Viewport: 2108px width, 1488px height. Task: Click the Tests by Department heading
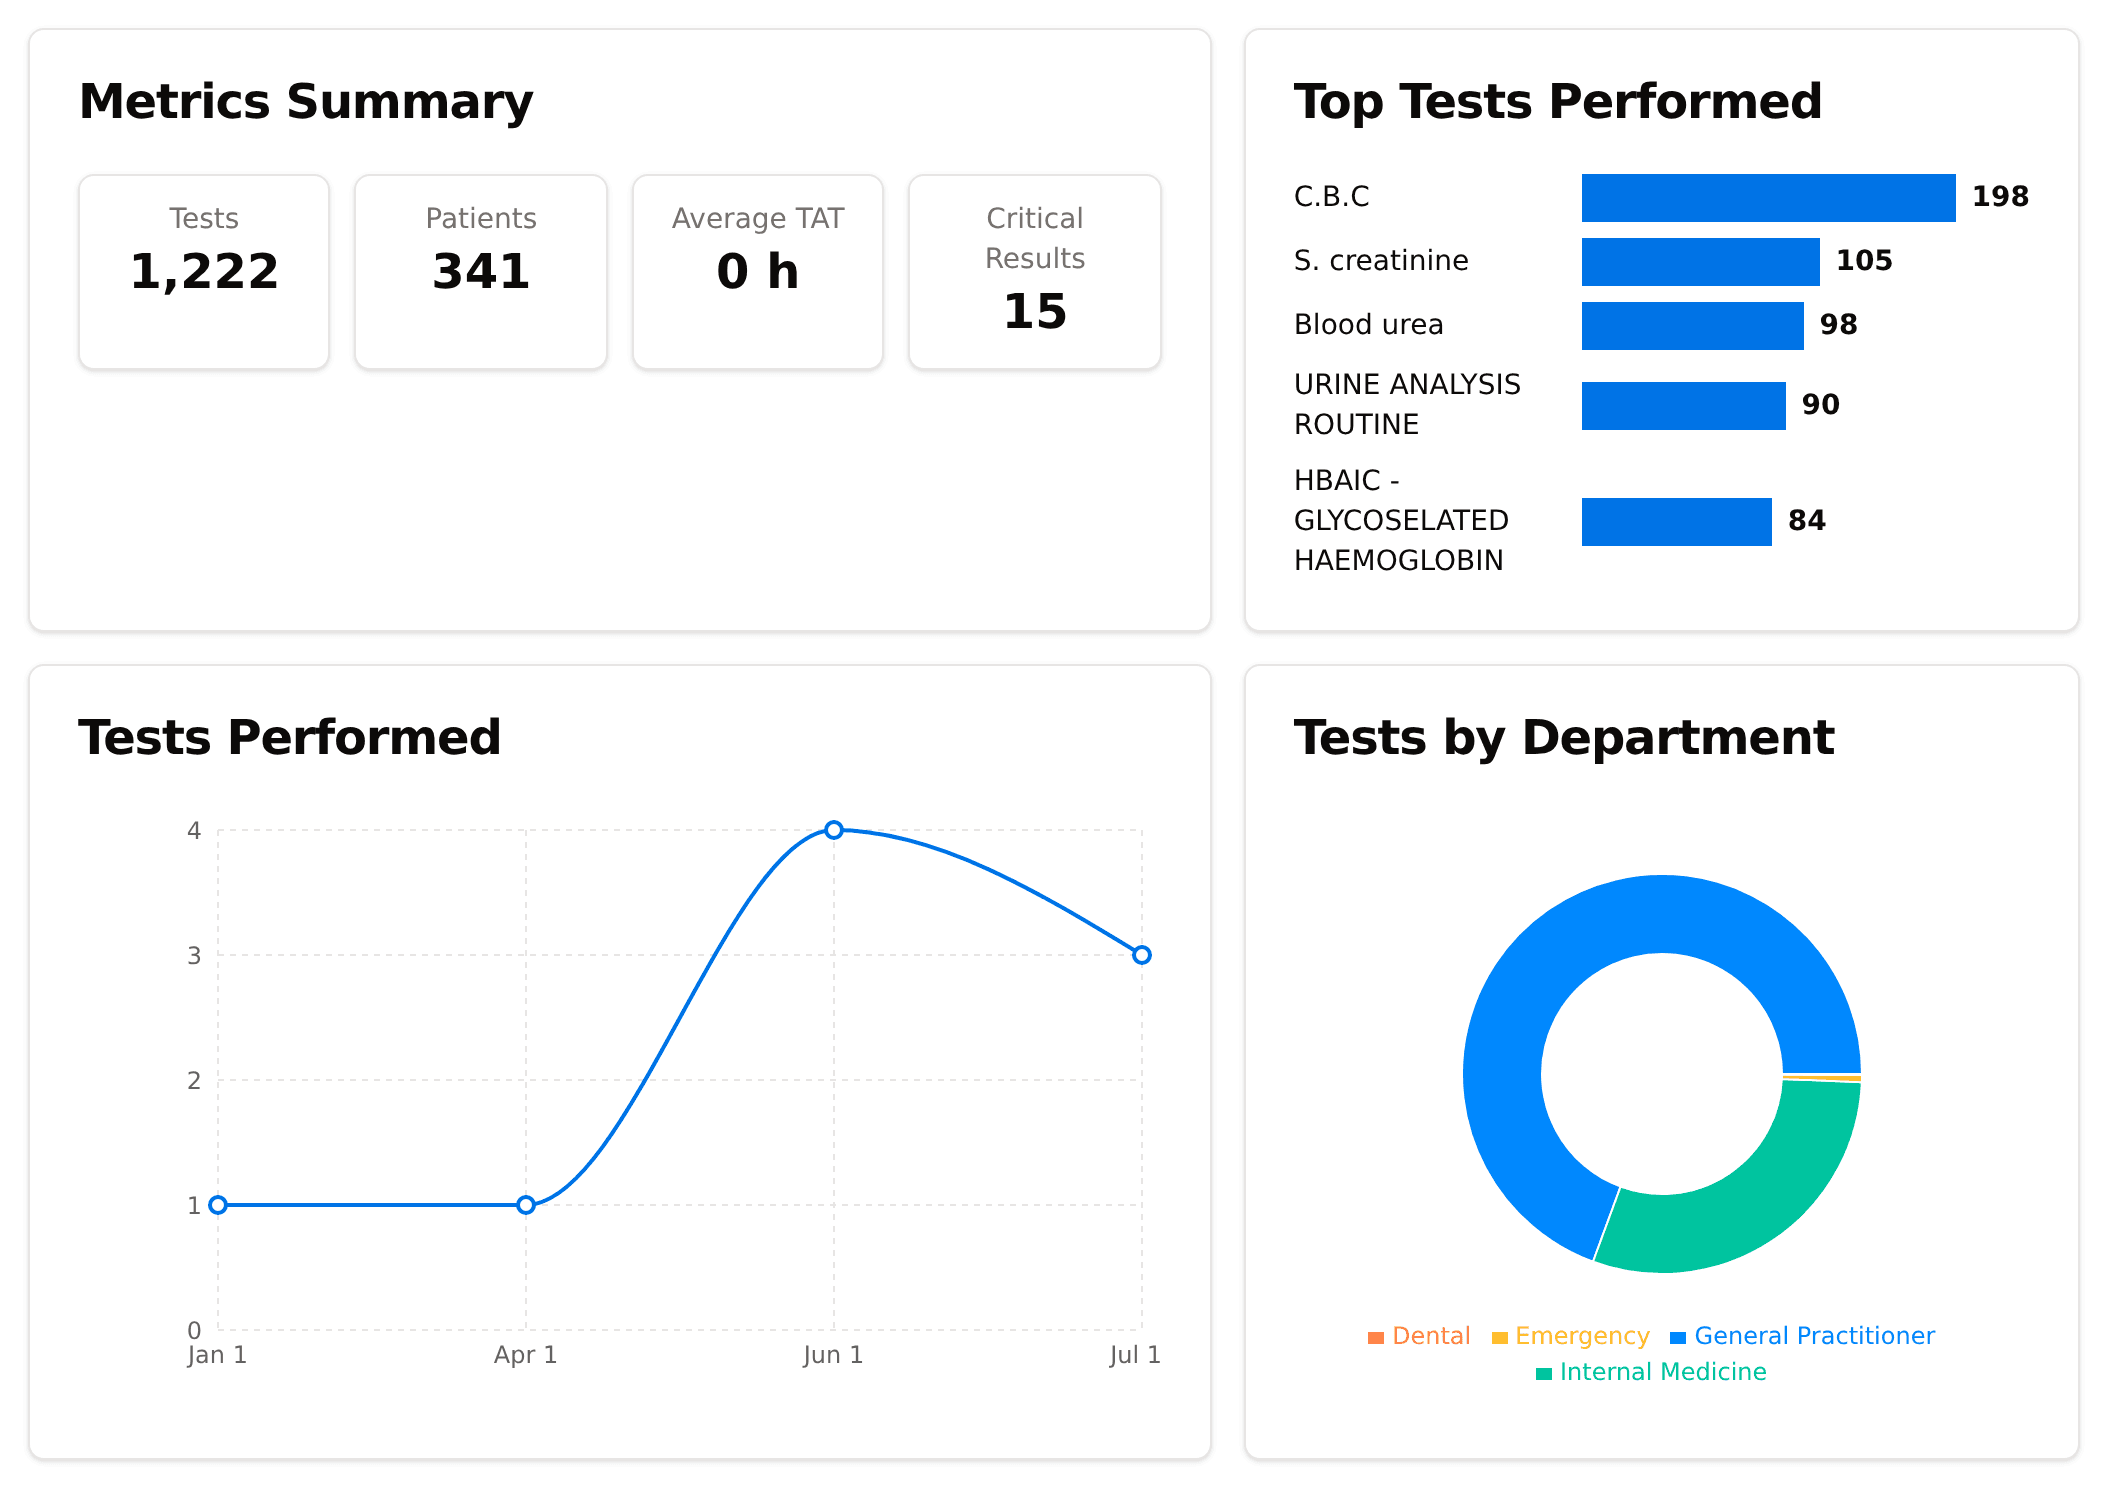click(1564, 738)
